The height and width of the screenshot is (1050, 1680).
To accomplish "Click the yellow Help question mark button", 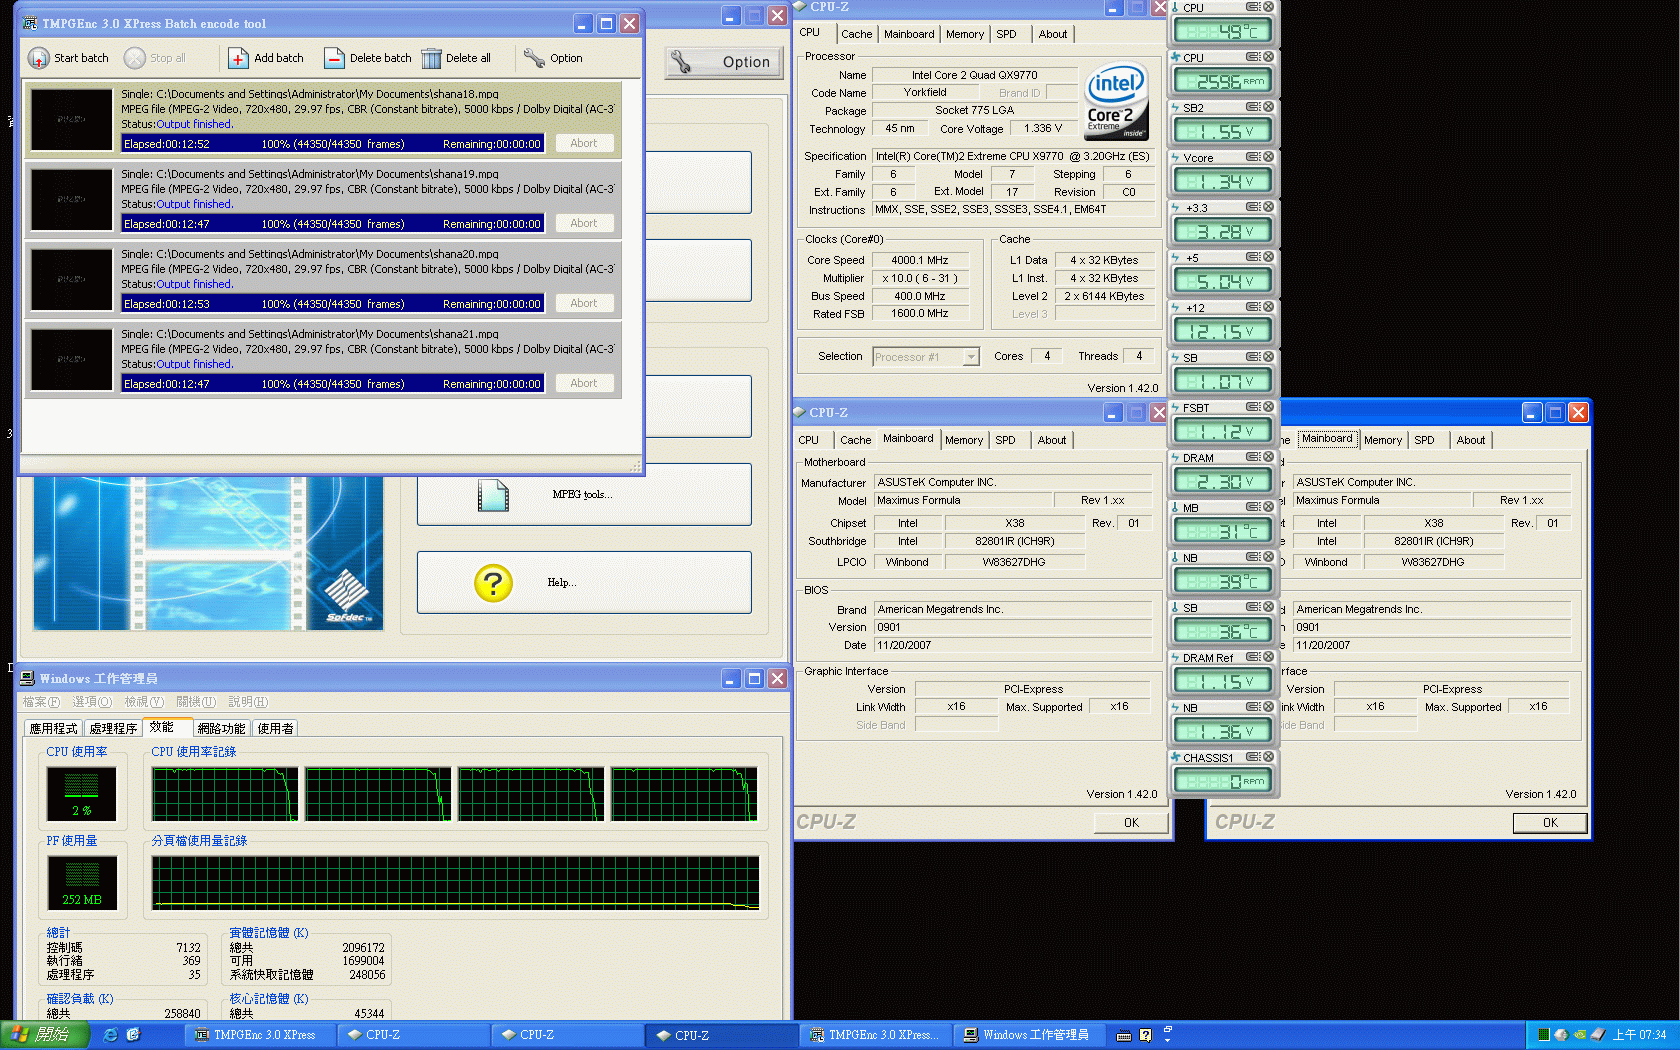I will click(493, 583).
